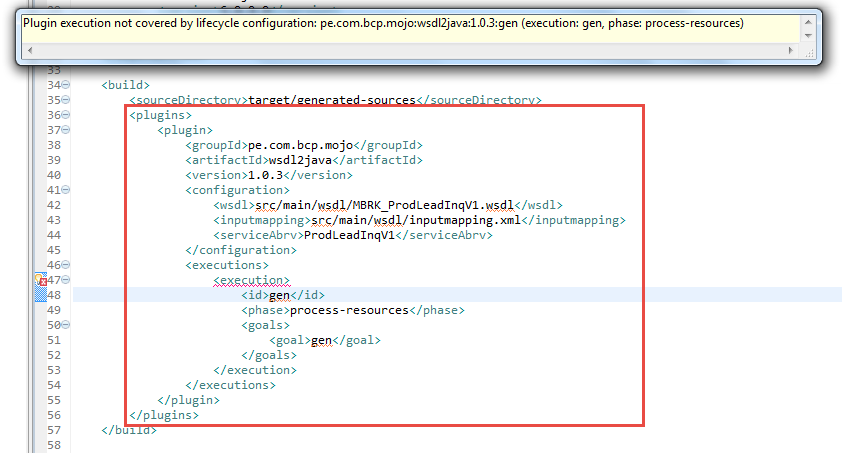
Task: Click the inputmapping.xml path text
Action: (416, 220)
